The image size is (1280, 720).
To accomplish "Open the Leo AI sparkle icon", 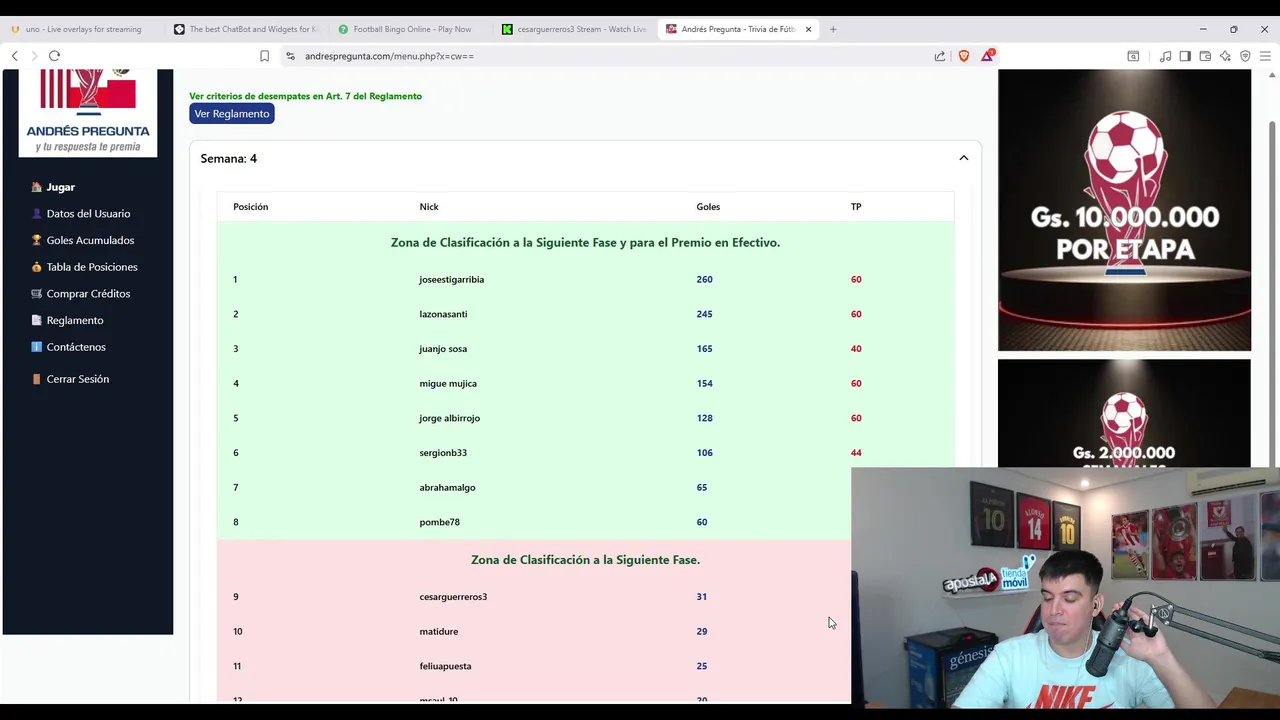I will pos(1225,56).
